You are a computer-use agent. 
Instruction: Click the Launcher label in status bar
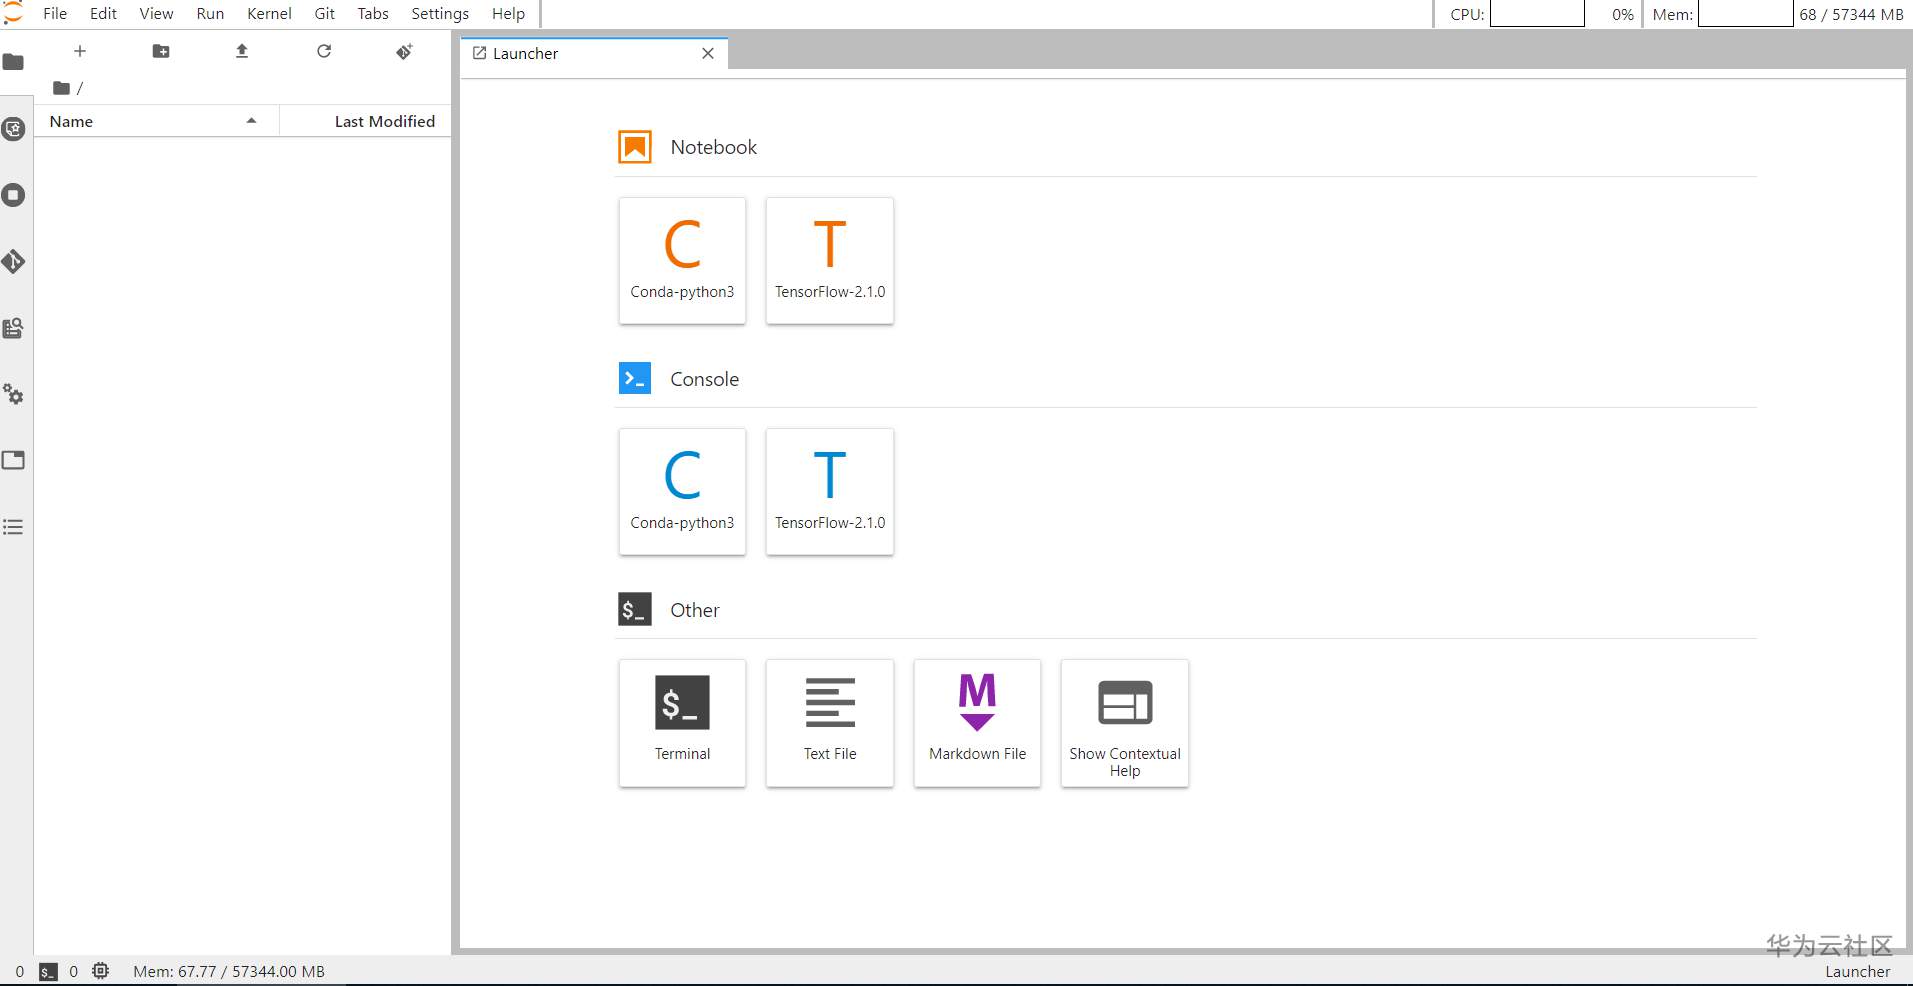pos(1857,971)
